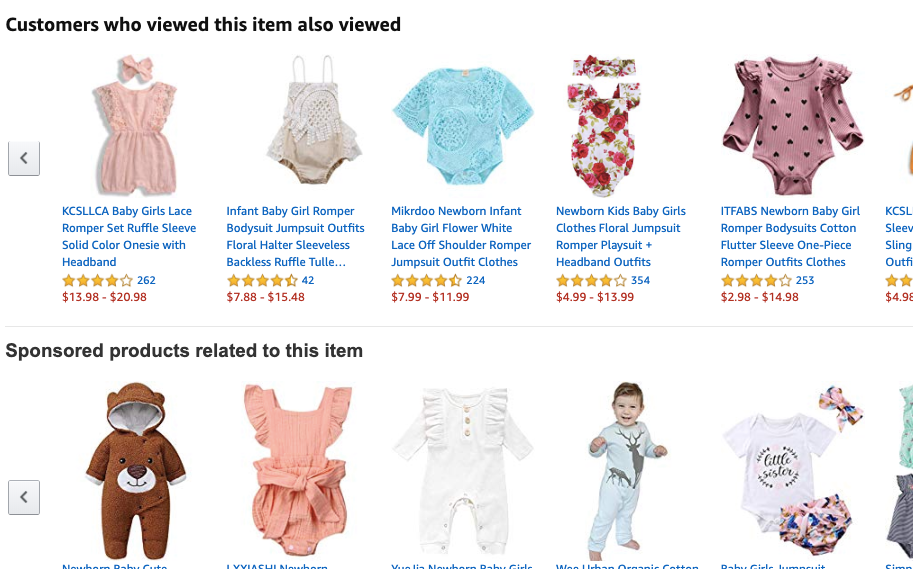913x569 pixels.
Task: Click star rating of ITFABS romper bodysuit
Action: pyautogui.click(x=756, y=280)
